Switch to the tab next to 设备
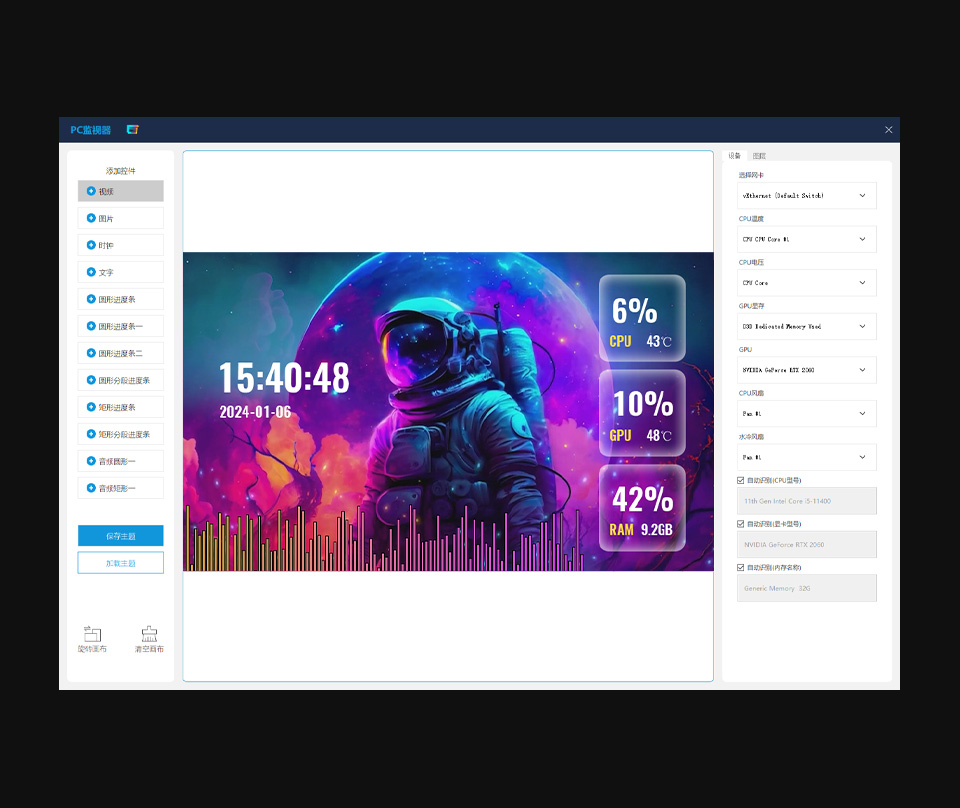Viewport: 960px width, 808px height. tap(759, 156)
